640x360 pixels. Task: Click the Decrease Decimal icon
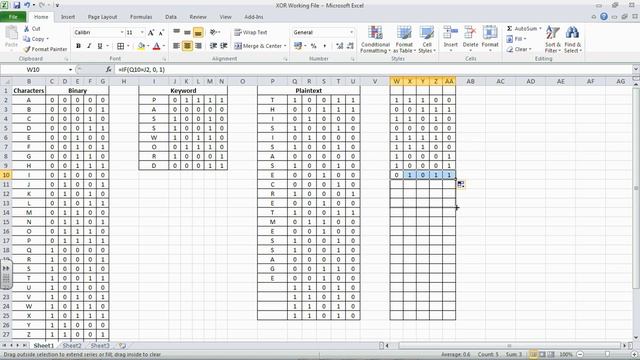350,46
